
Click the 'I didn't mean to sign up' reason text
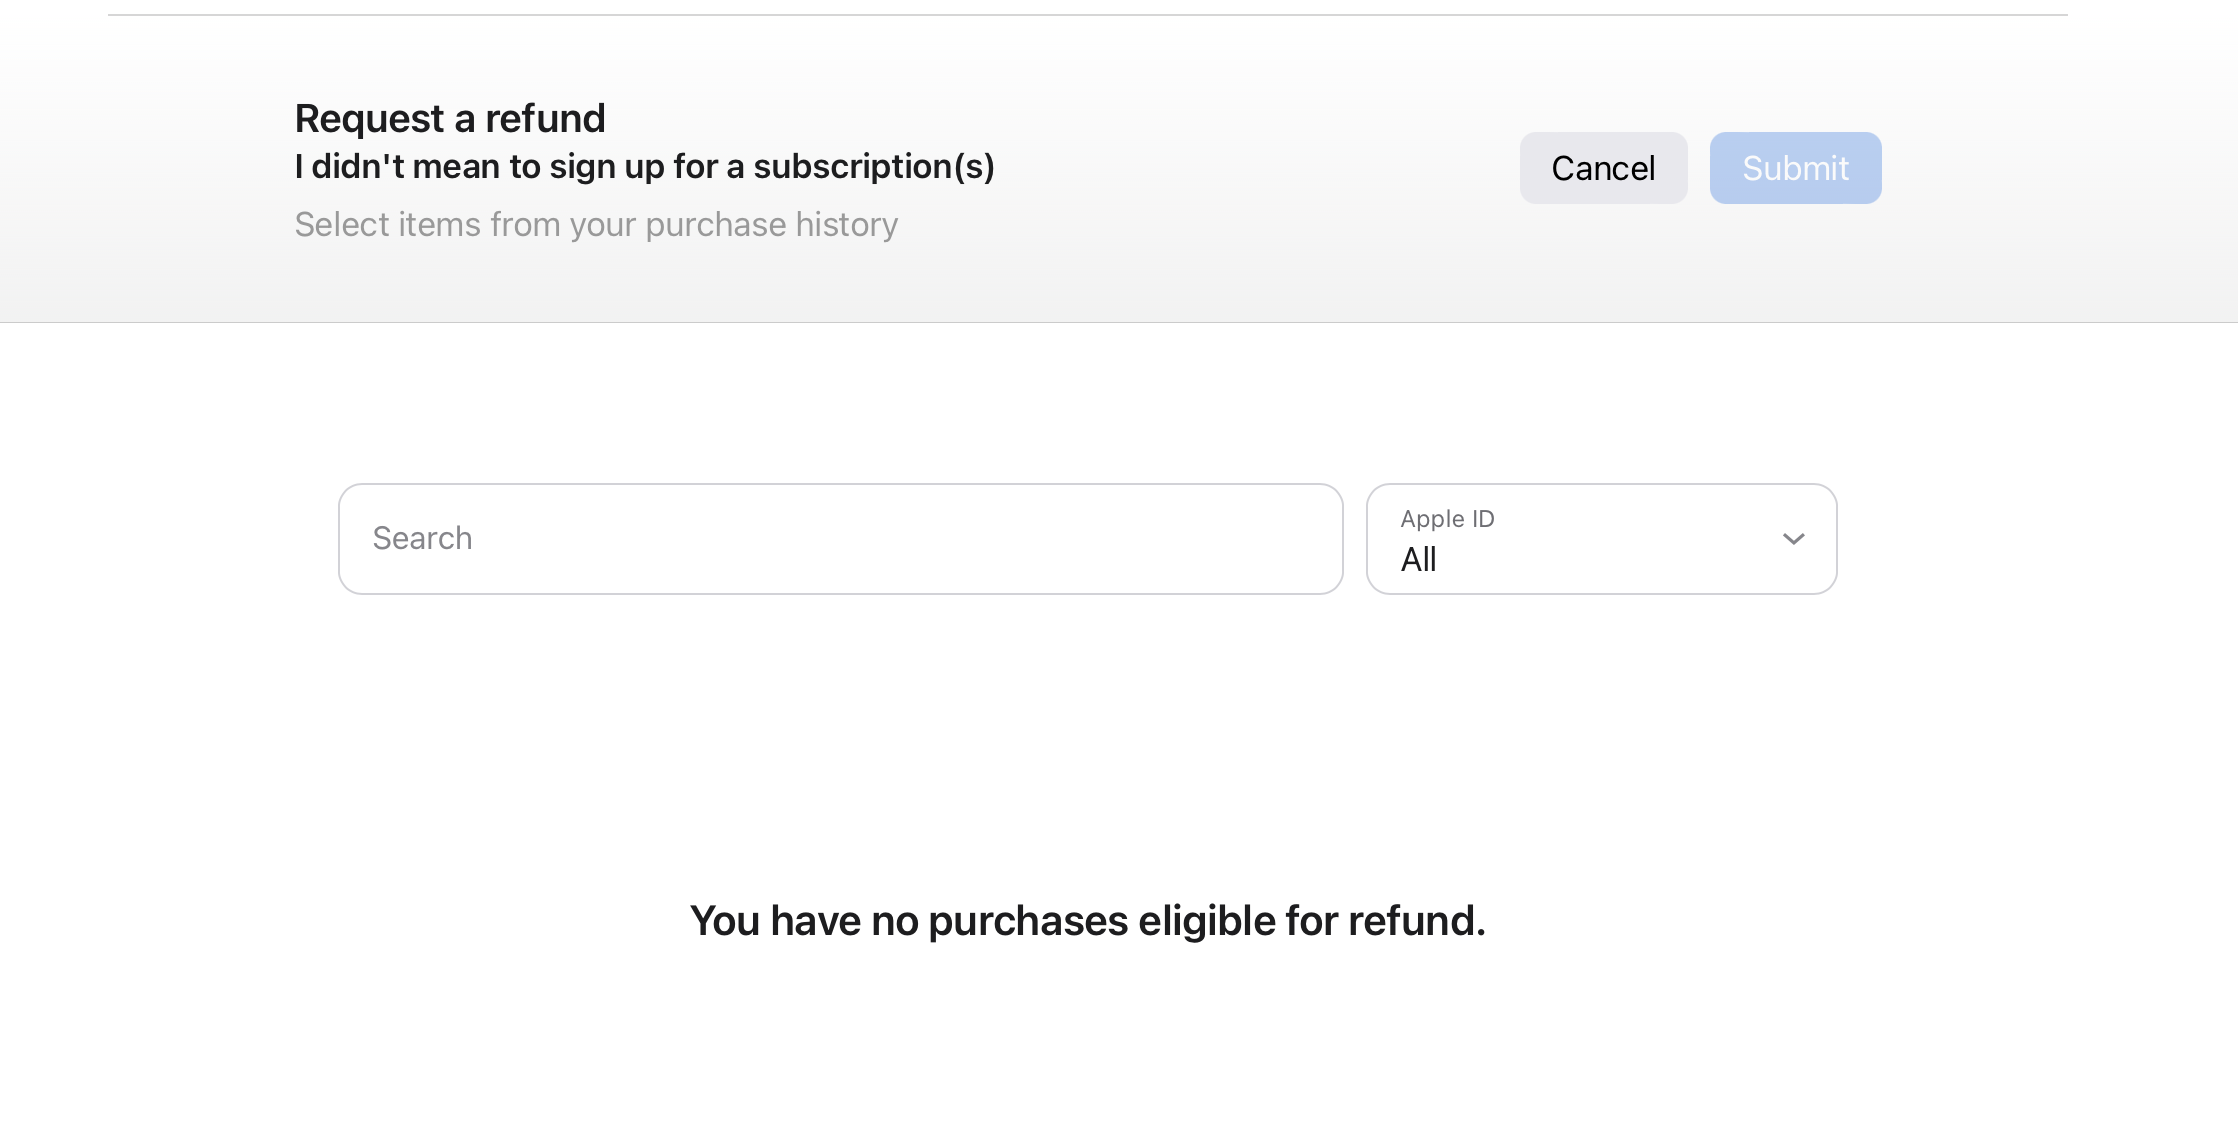point(644,166)
